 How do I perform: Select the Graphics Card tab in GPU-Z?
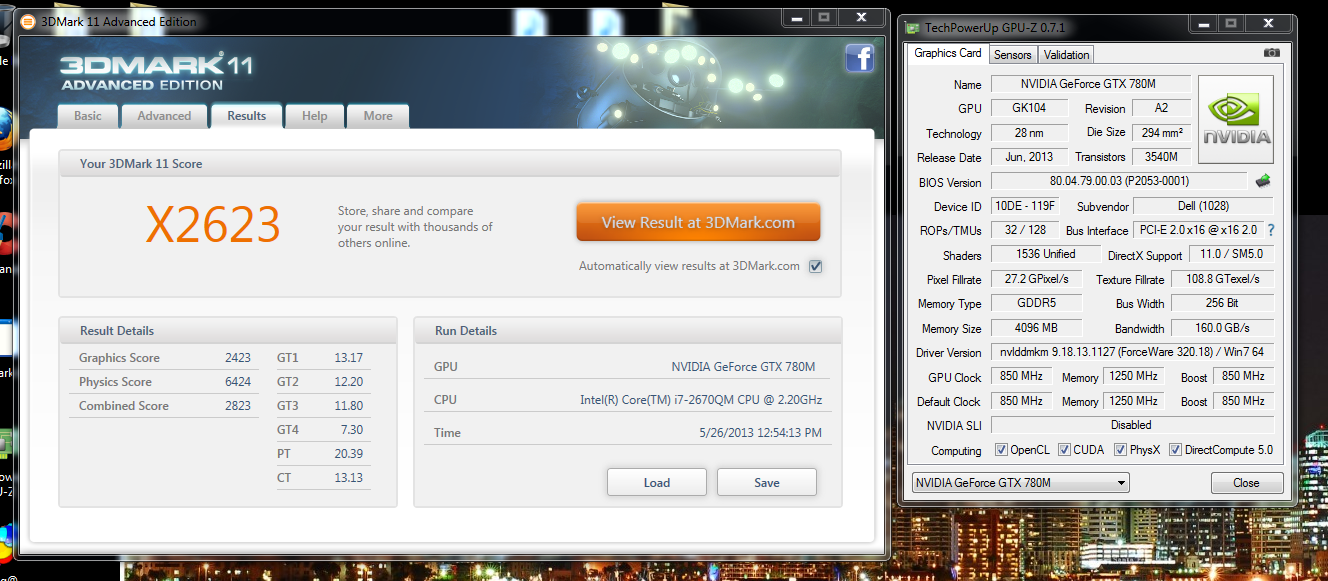(x=948, y=54)
